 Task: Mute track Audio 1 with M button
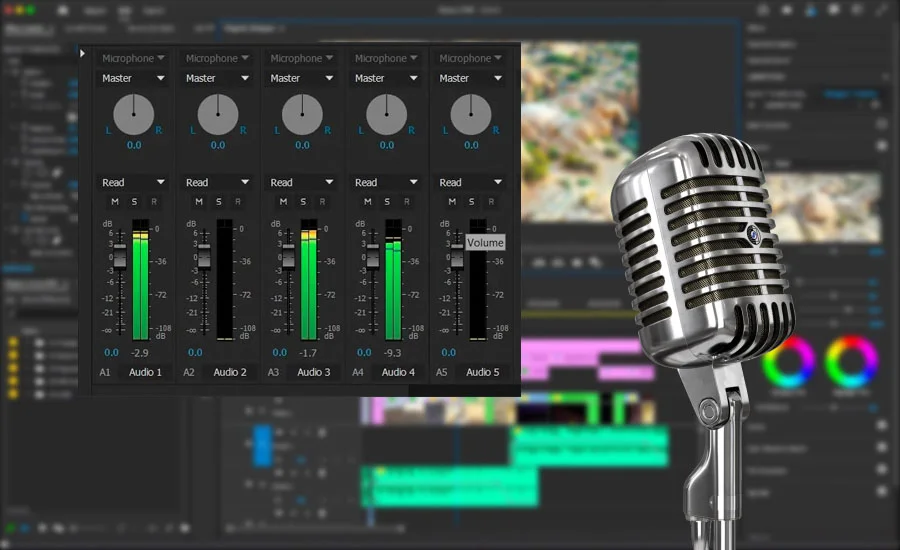pos(115,202)
